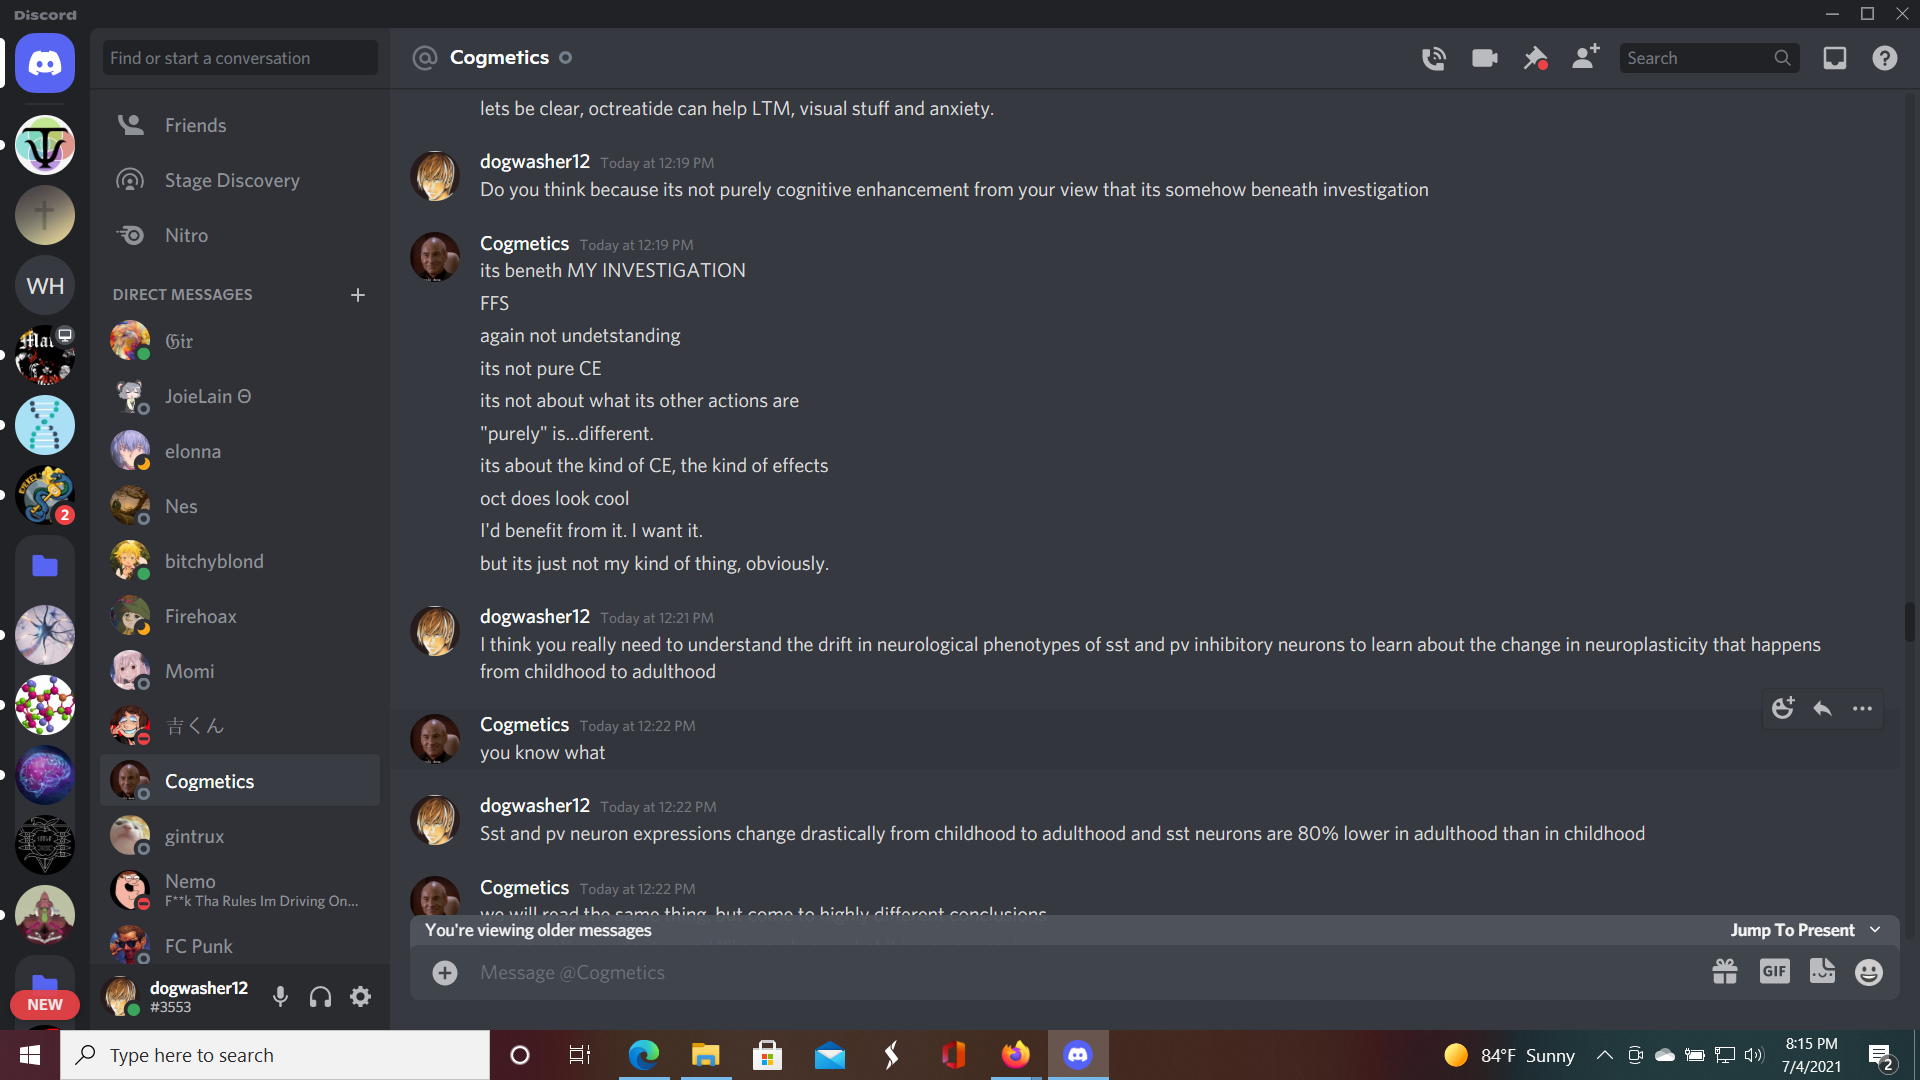
Task: Open the GIF picker
Action: (x=1774, y=972)
